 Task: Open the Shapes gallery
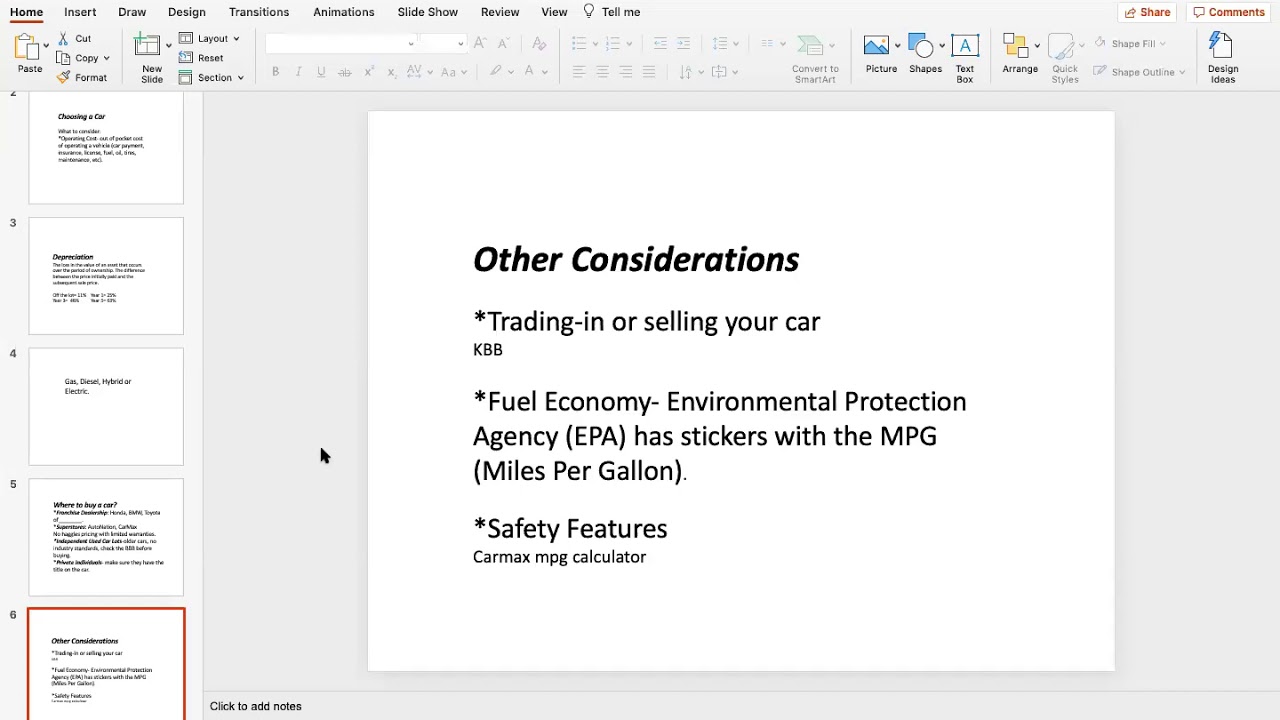coord(925,55)
